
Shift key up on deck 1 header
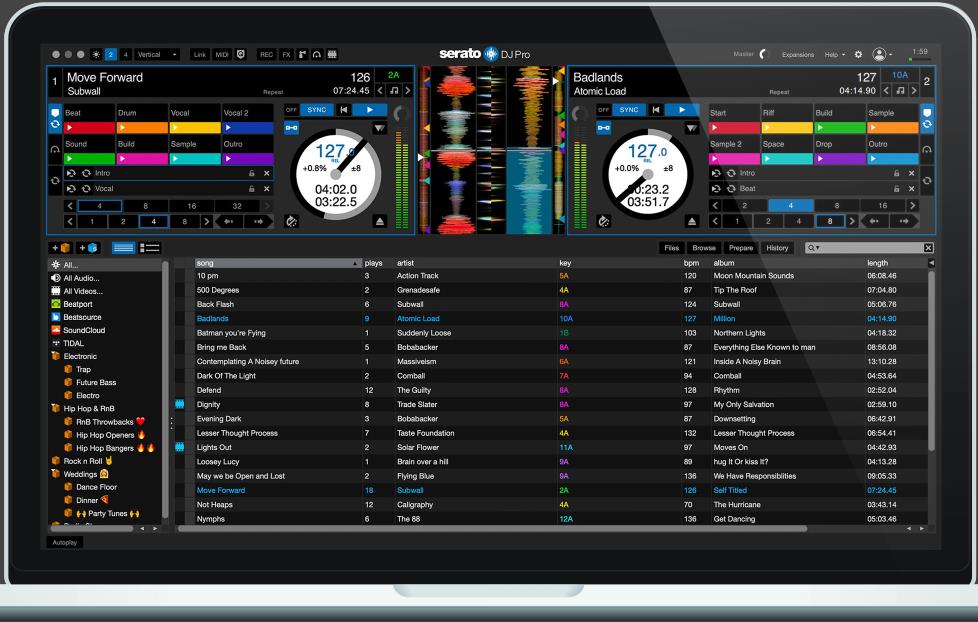408,90
